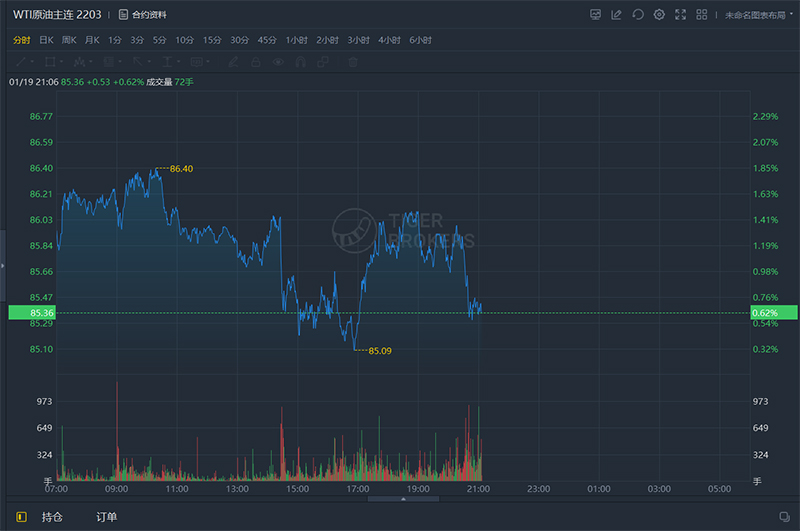Click the chart monitor/indicator icon in top bar
Screen dimensions: 800x531
[x=595, y=15]
